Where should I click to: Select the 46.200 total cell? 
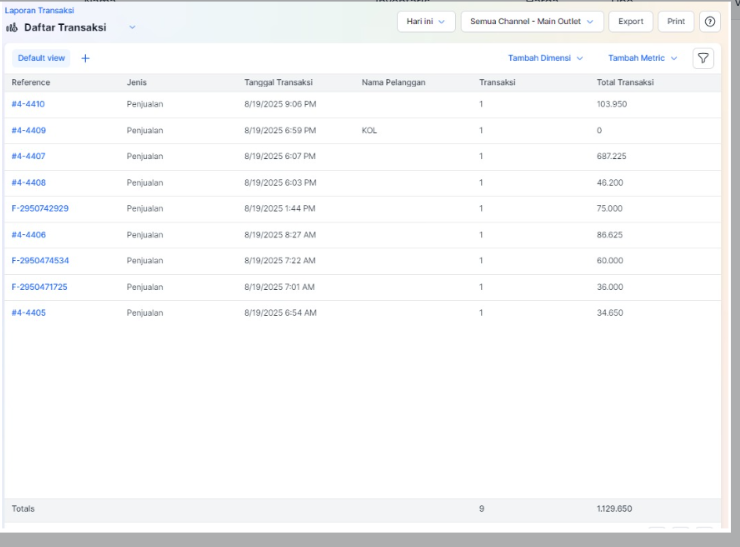coord(610,183)
